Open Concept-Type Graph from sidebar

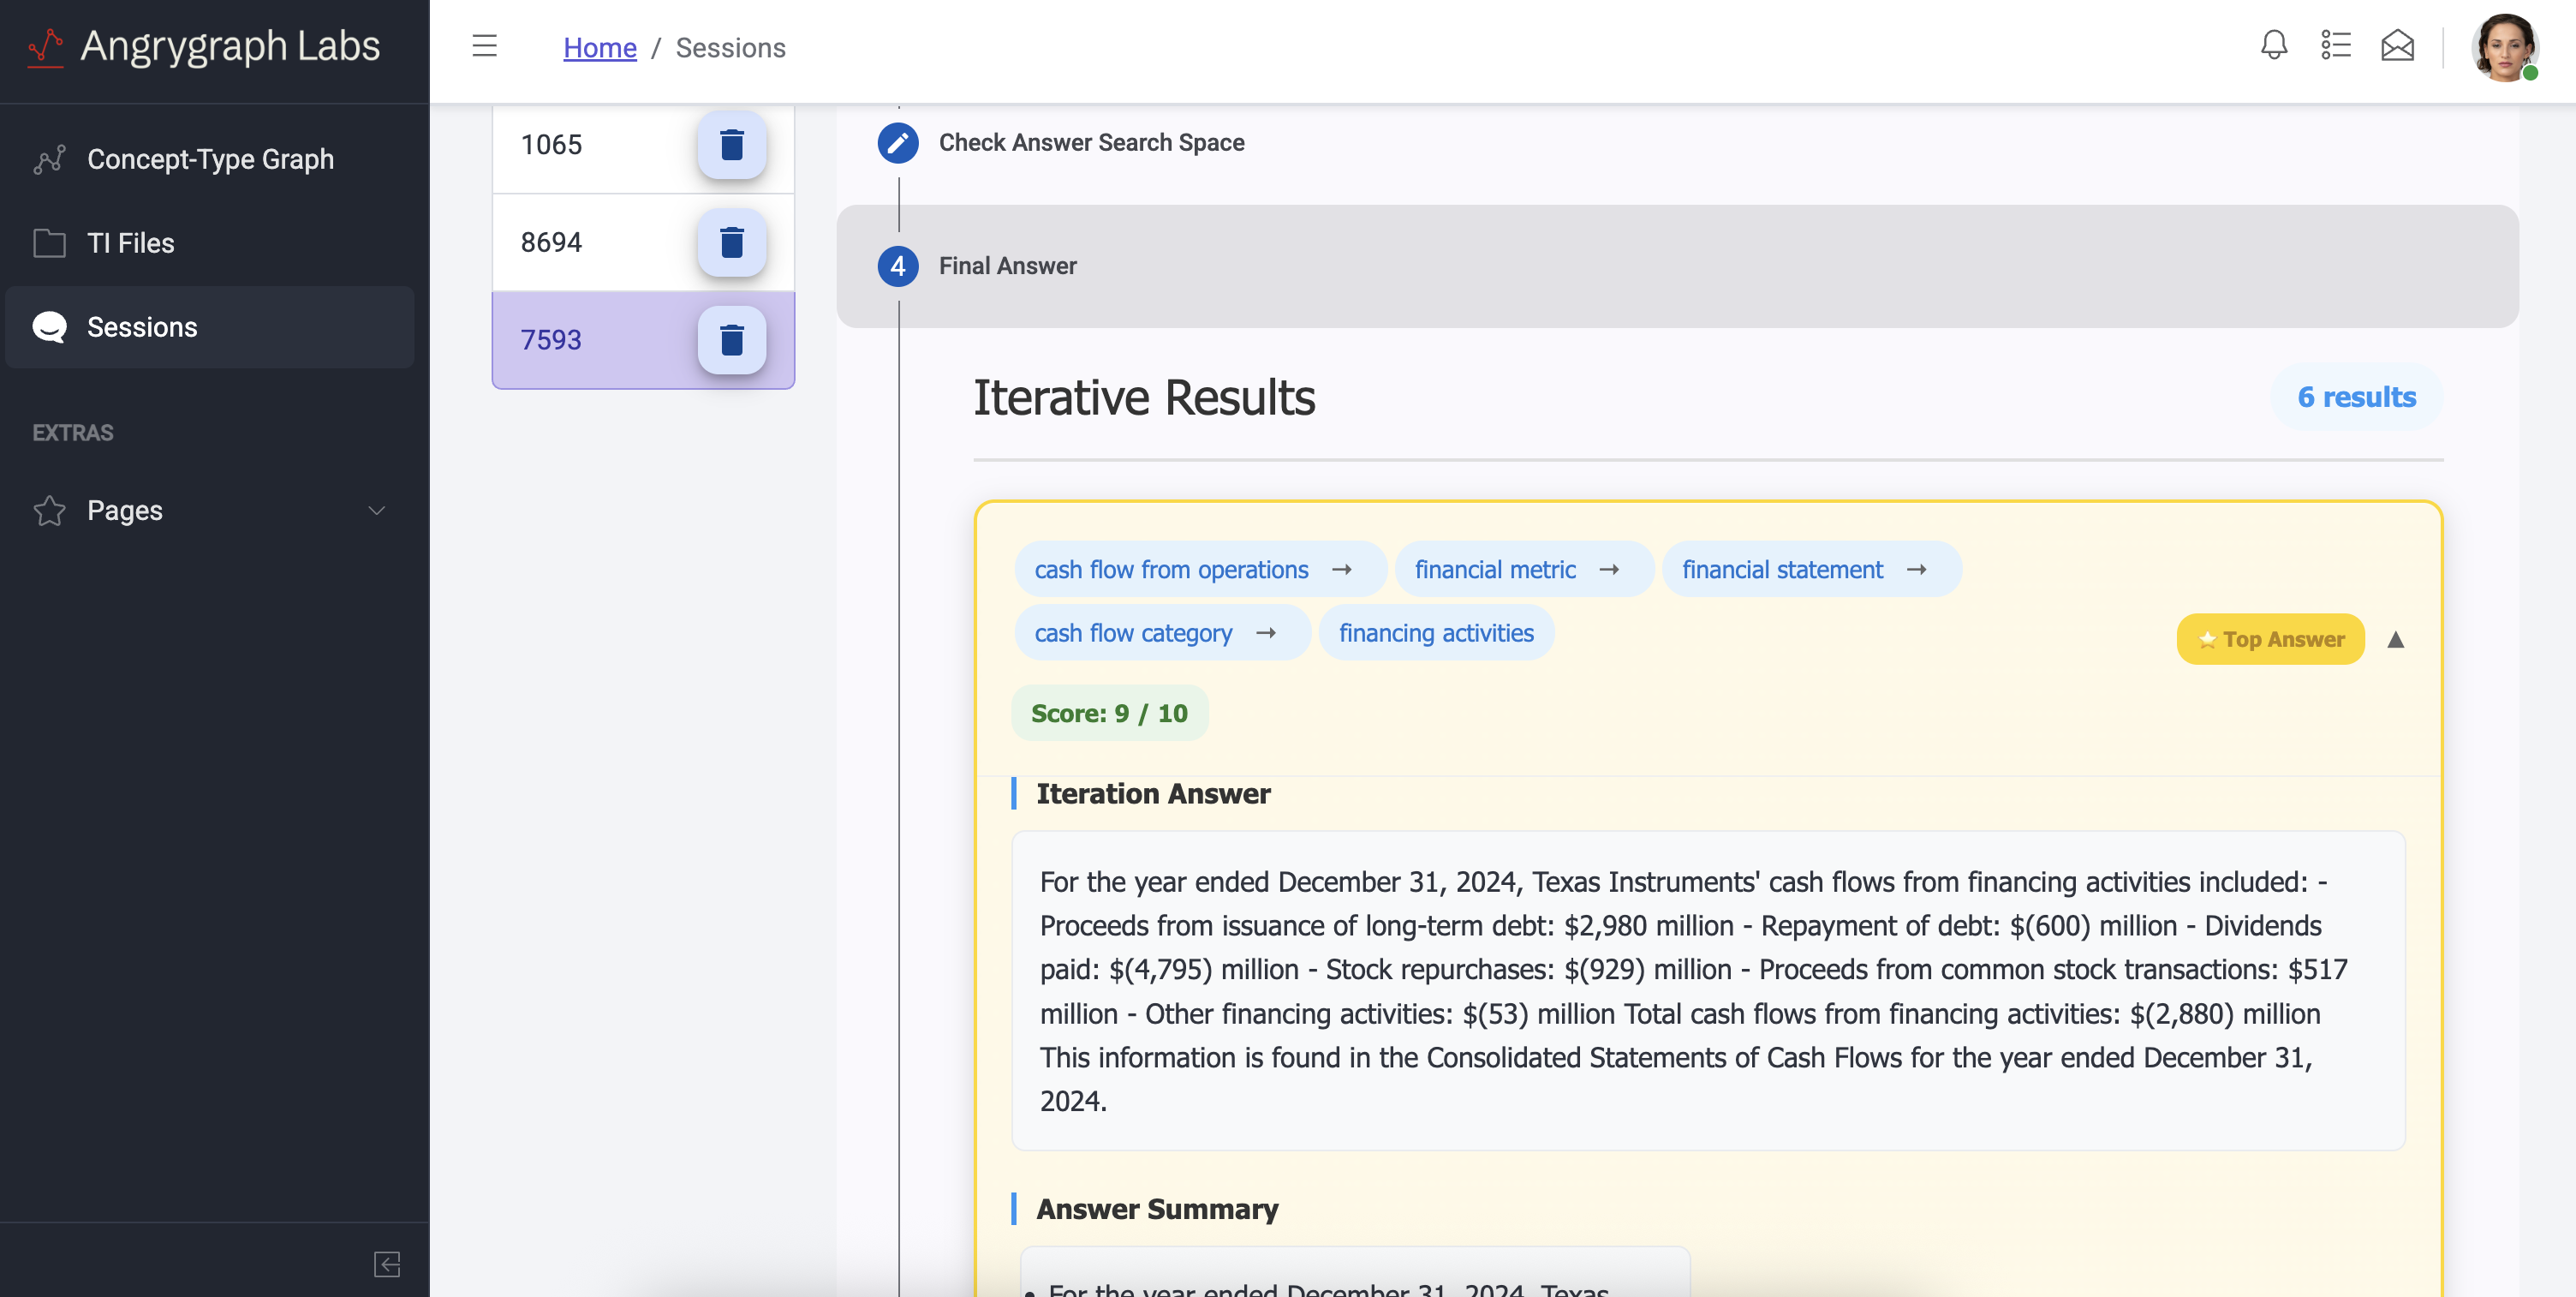[x=210, y=159]
